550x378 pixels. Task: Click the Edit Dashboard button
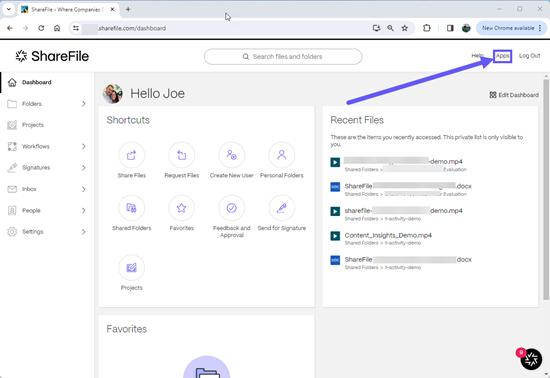point(514,95)
